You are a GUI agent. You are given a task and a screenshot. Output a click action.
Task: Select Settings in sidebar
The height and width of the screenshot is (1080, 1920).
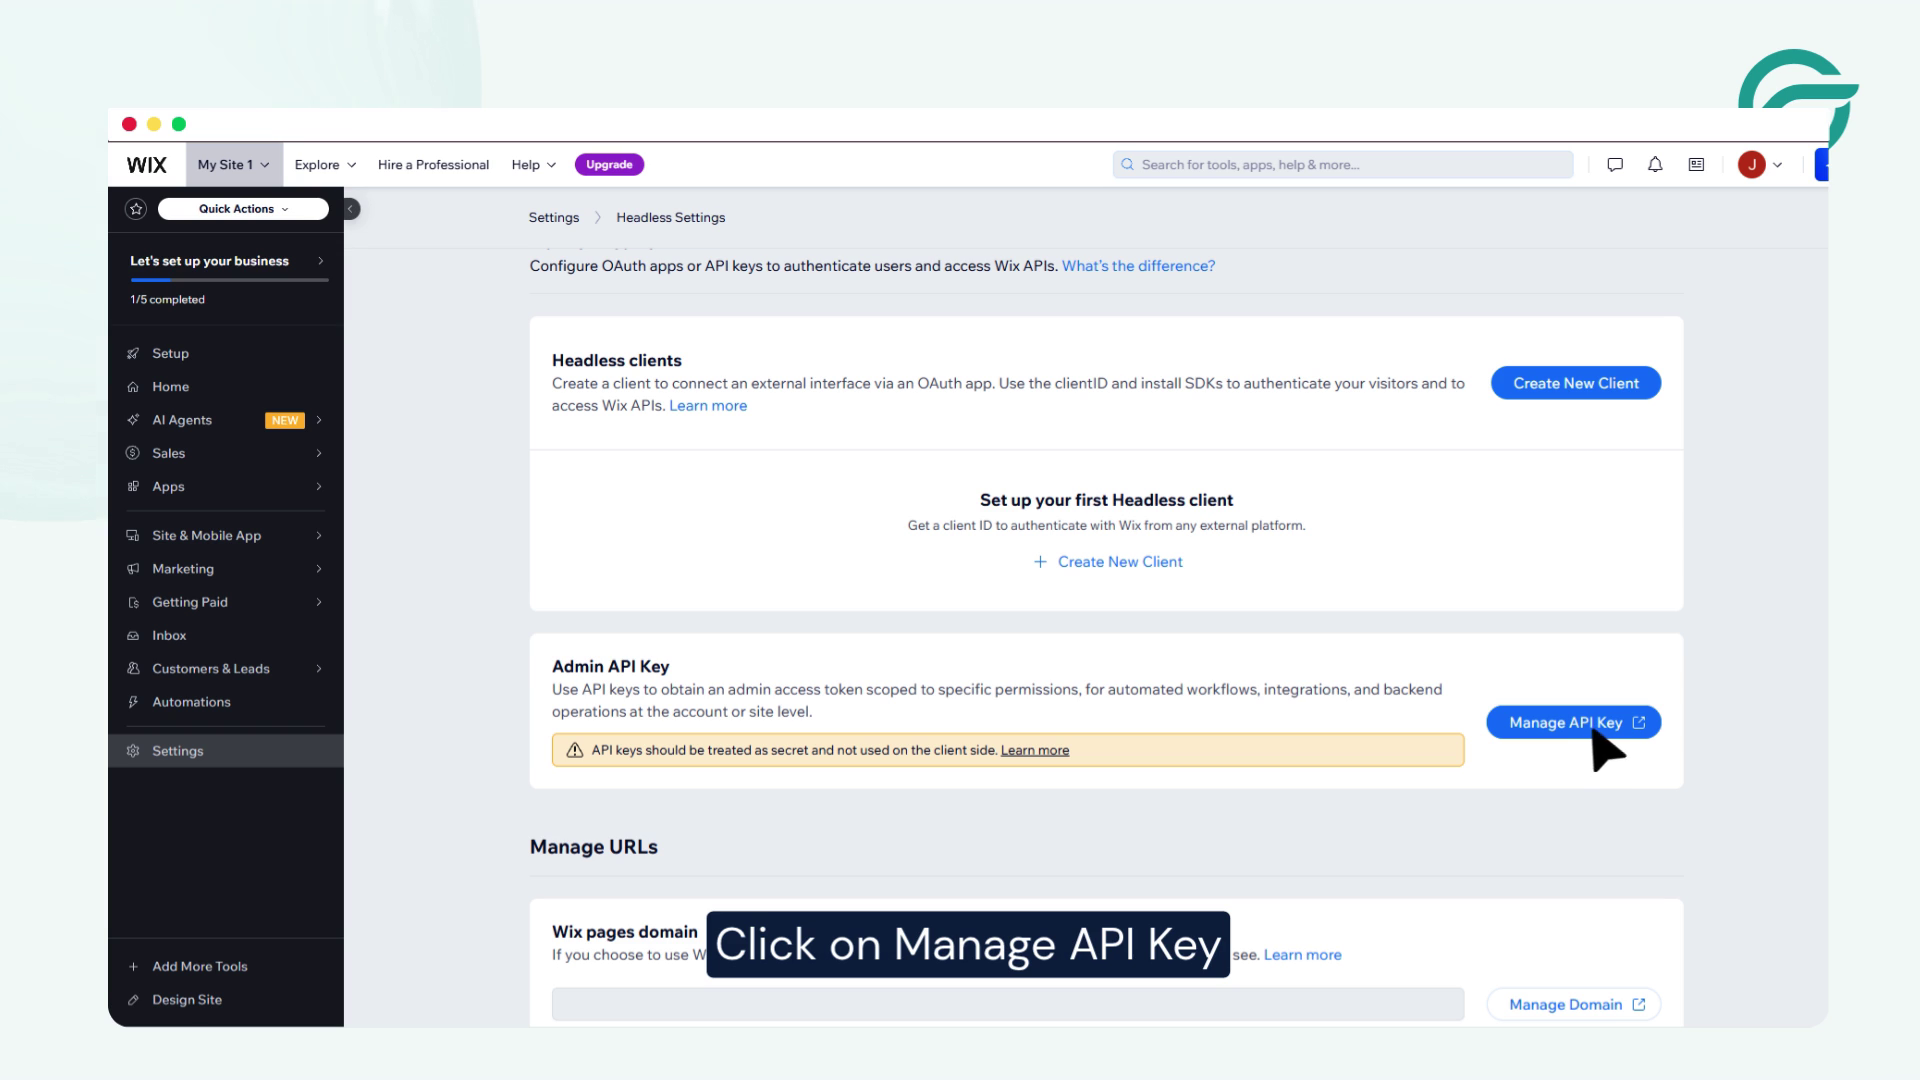[226, 751]
